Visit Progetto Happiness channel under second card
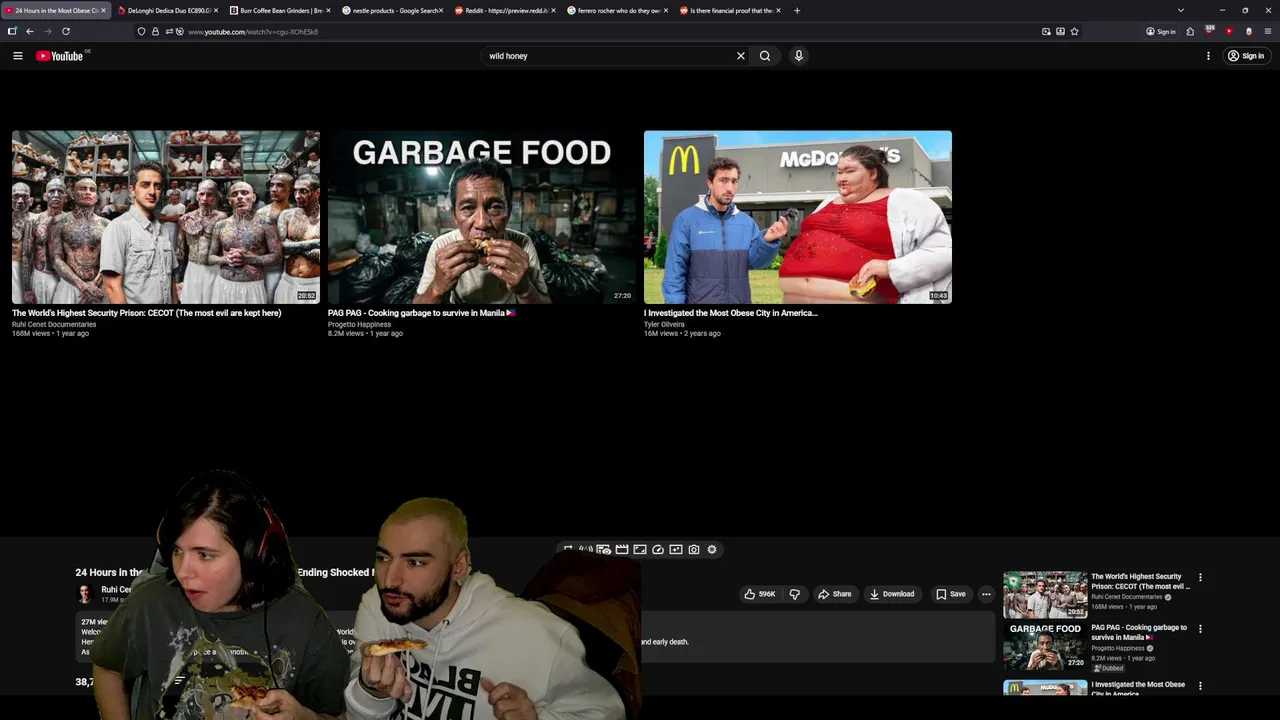The width and height of the screenshot is (1280, 720). pyautogui.click(x=359, y=324)
